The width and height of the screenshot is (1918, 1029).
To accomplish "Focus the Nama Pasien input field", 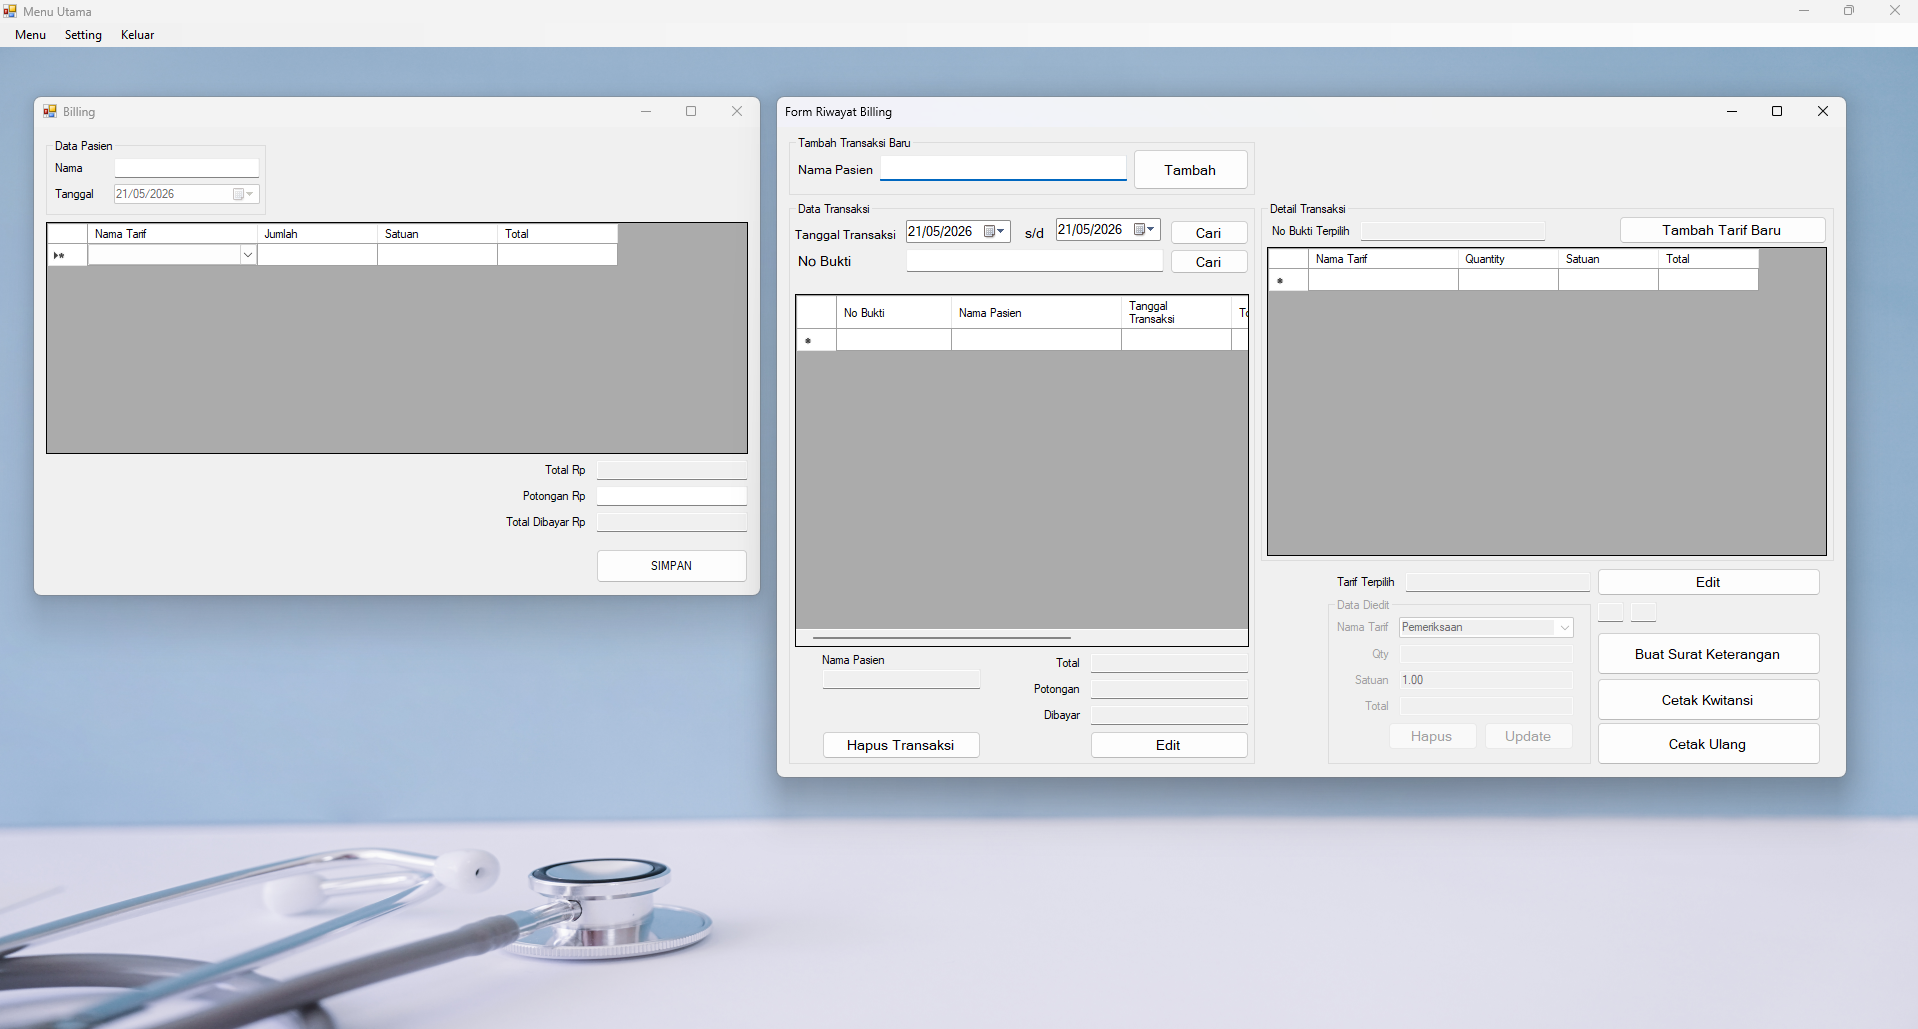I will [x=1003, y=168].
